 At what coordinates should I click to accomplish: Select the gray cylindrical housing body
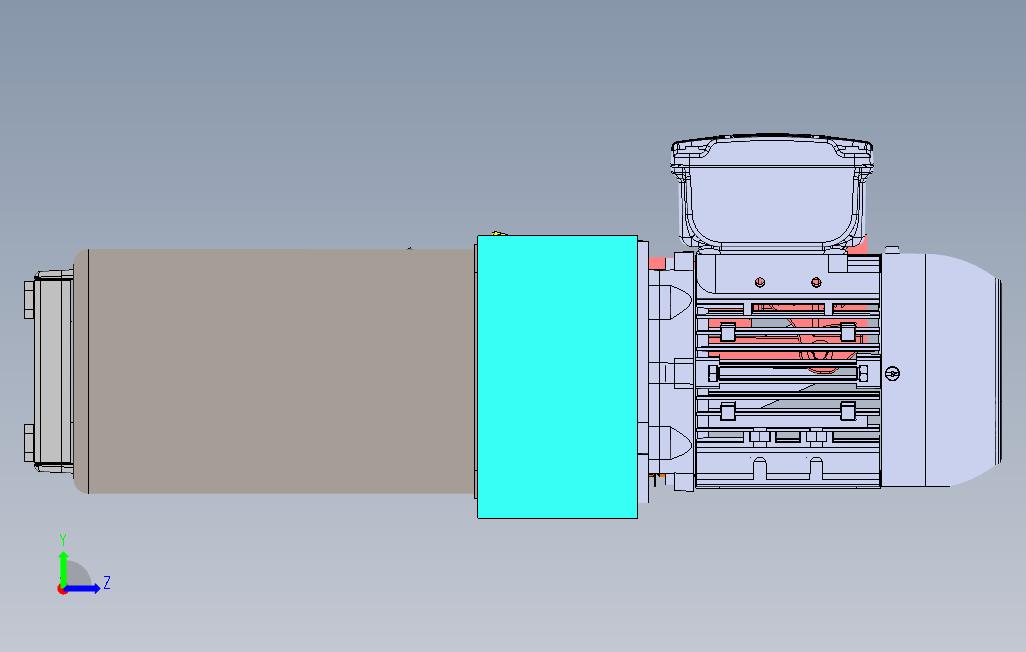[275, 371]
